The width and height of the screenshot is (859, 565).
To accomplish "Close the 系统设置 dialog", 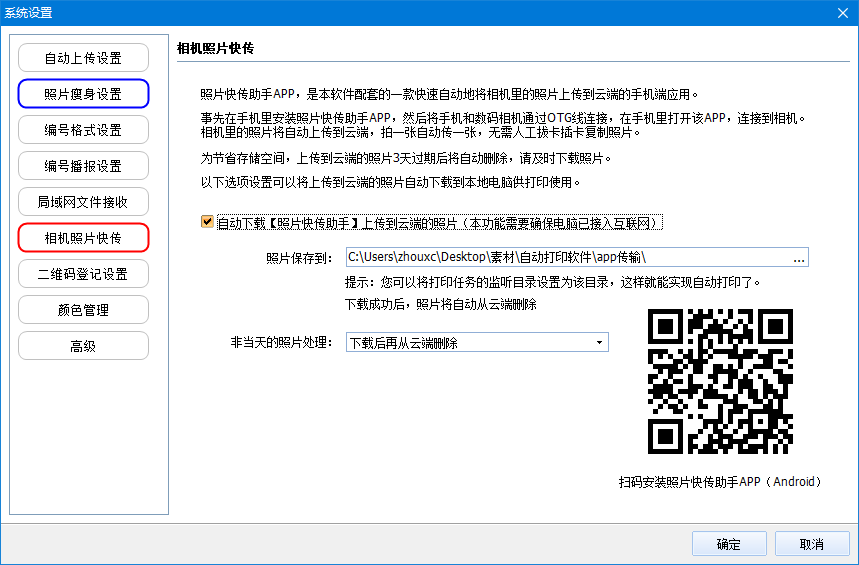I will pyautogui.click(x=843, y=13).
